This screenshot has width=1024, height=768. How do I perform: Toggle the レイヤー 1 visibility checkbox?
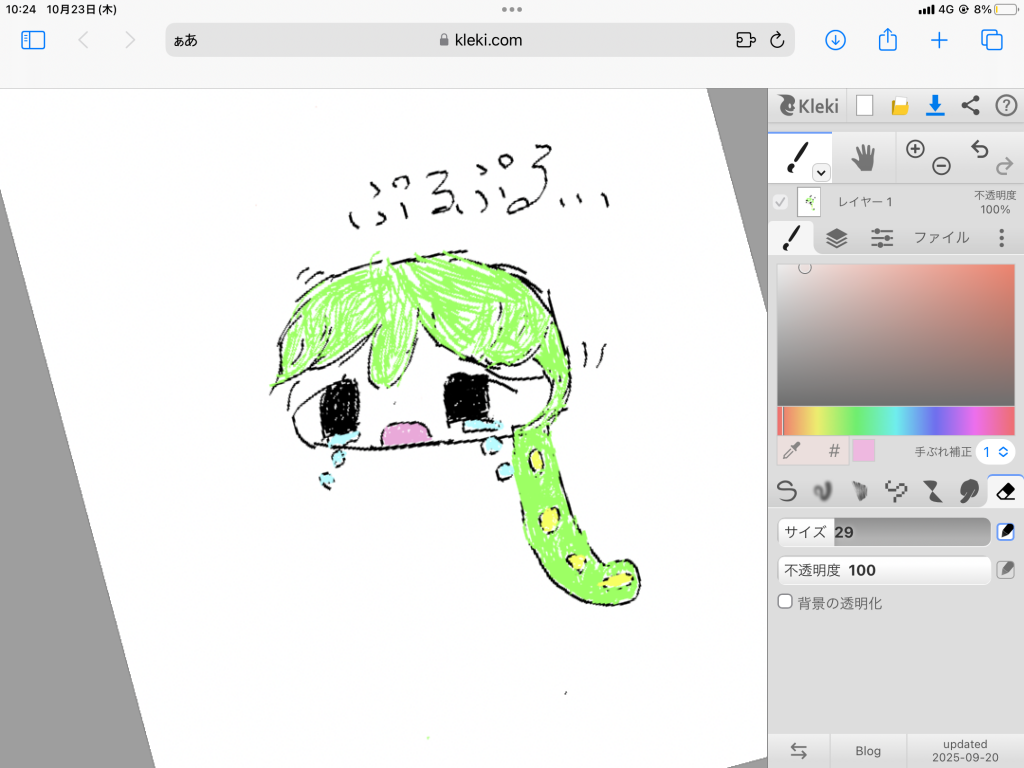click(781, 202)
